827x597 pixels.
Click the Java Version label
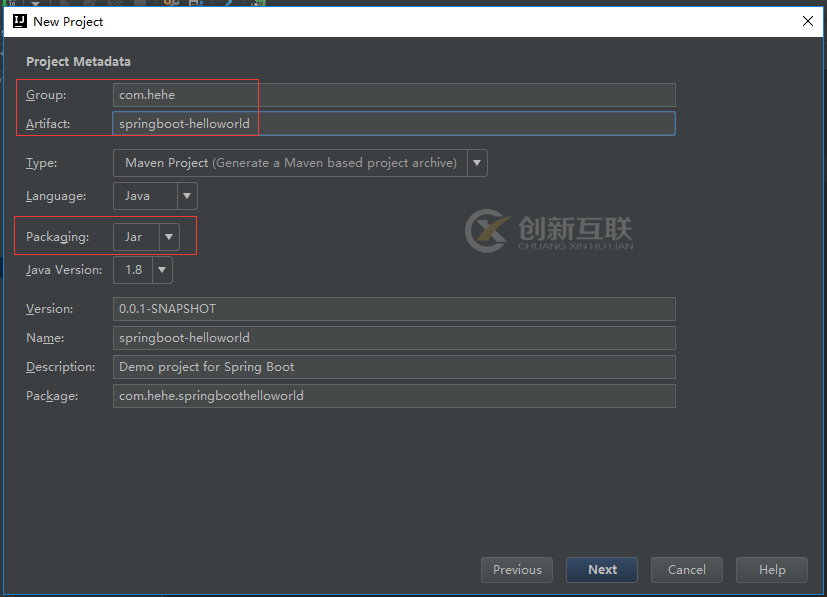tap(64, 270)
